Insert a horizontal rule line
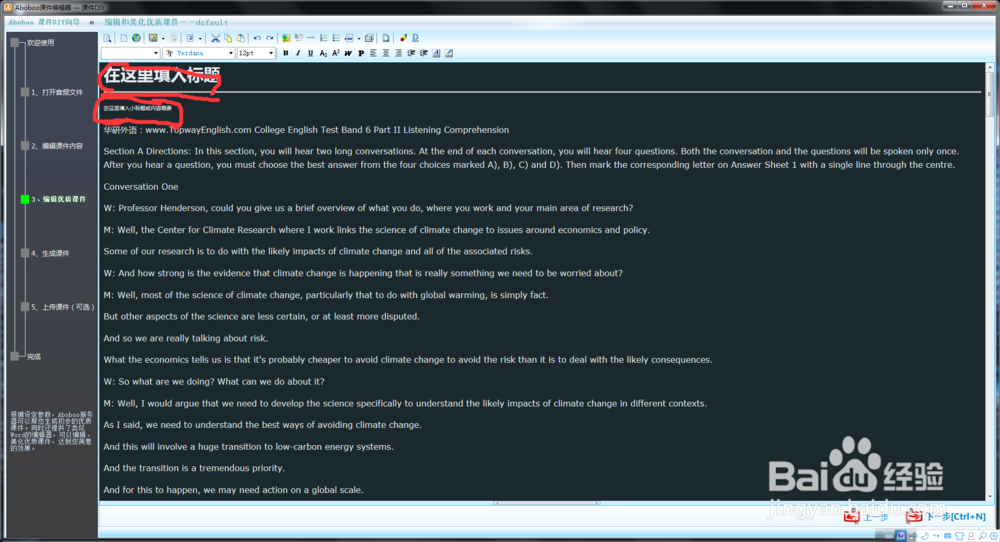Screen dimensions: 1000x542 (x=311, y=38)
